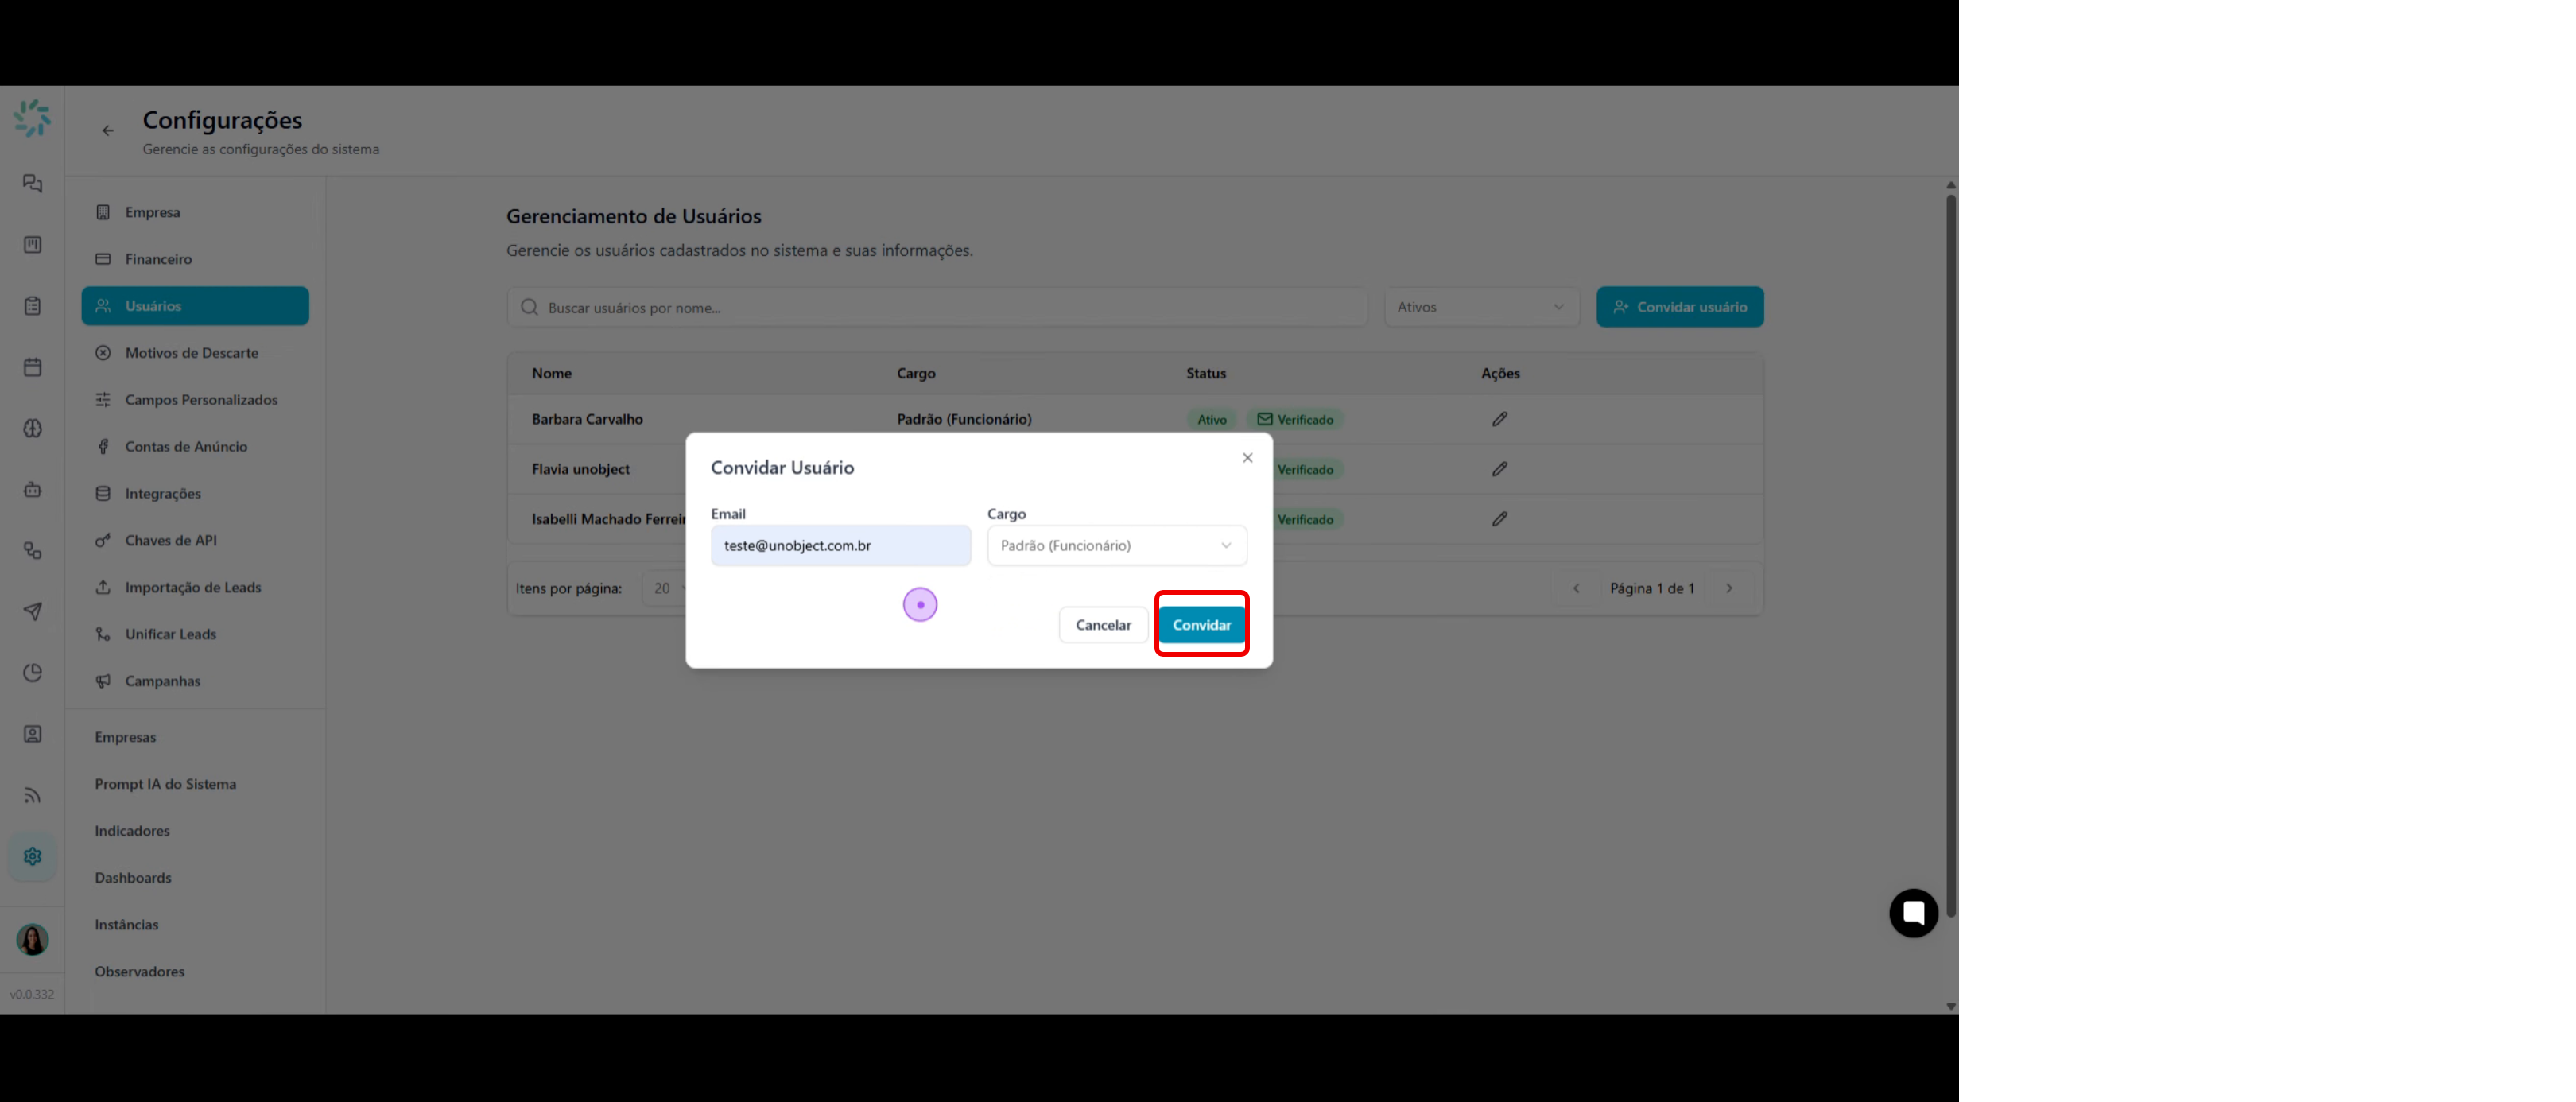The width and height of the screenshot is (2576, 1102).
Task: Click the page vertical scrollbar
Action: (x=1950, y=555)
